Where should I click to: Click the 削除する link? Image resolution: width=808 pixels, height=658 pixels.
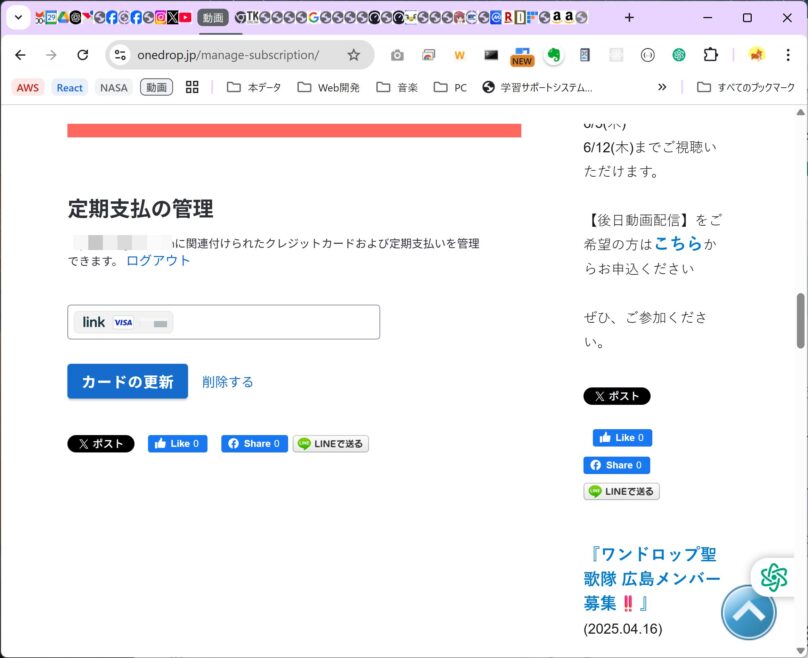[x=227, y=381]
